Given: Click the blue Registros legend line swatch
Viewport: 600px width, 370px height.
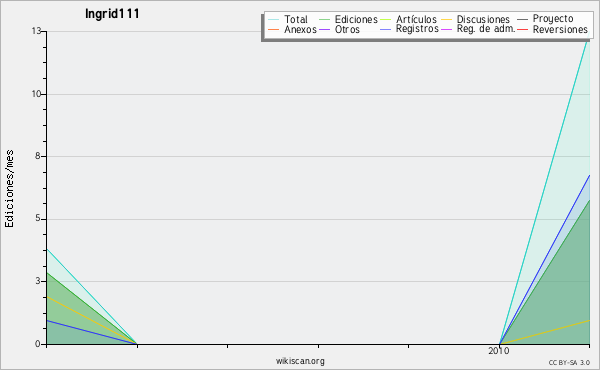Looking at the screenshot, I should point(385,29).
